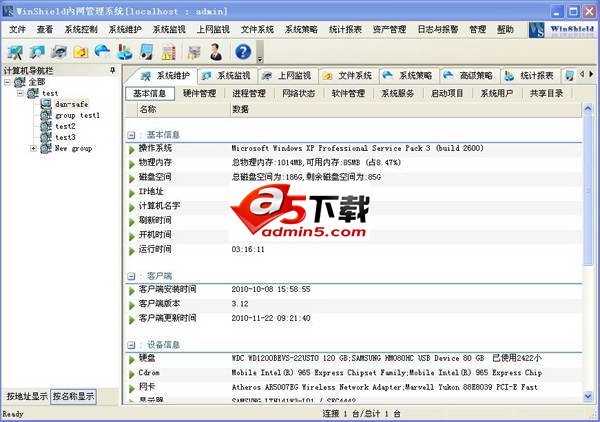Image resolution: width=600 pixels, height=422 pixels.
Task: Collapse the 客户端 section
Action: tap(131, 276)
